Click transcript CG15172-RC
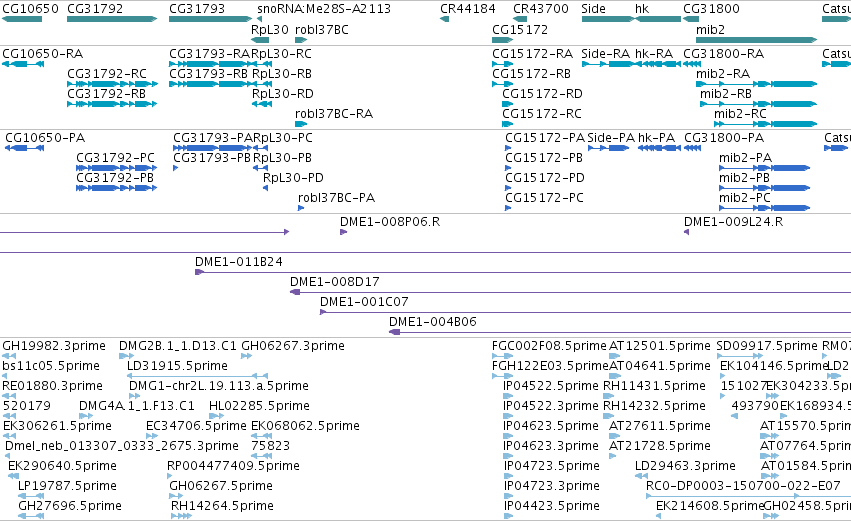The height and width of the screenshot is (521, 851). (542, 114)
